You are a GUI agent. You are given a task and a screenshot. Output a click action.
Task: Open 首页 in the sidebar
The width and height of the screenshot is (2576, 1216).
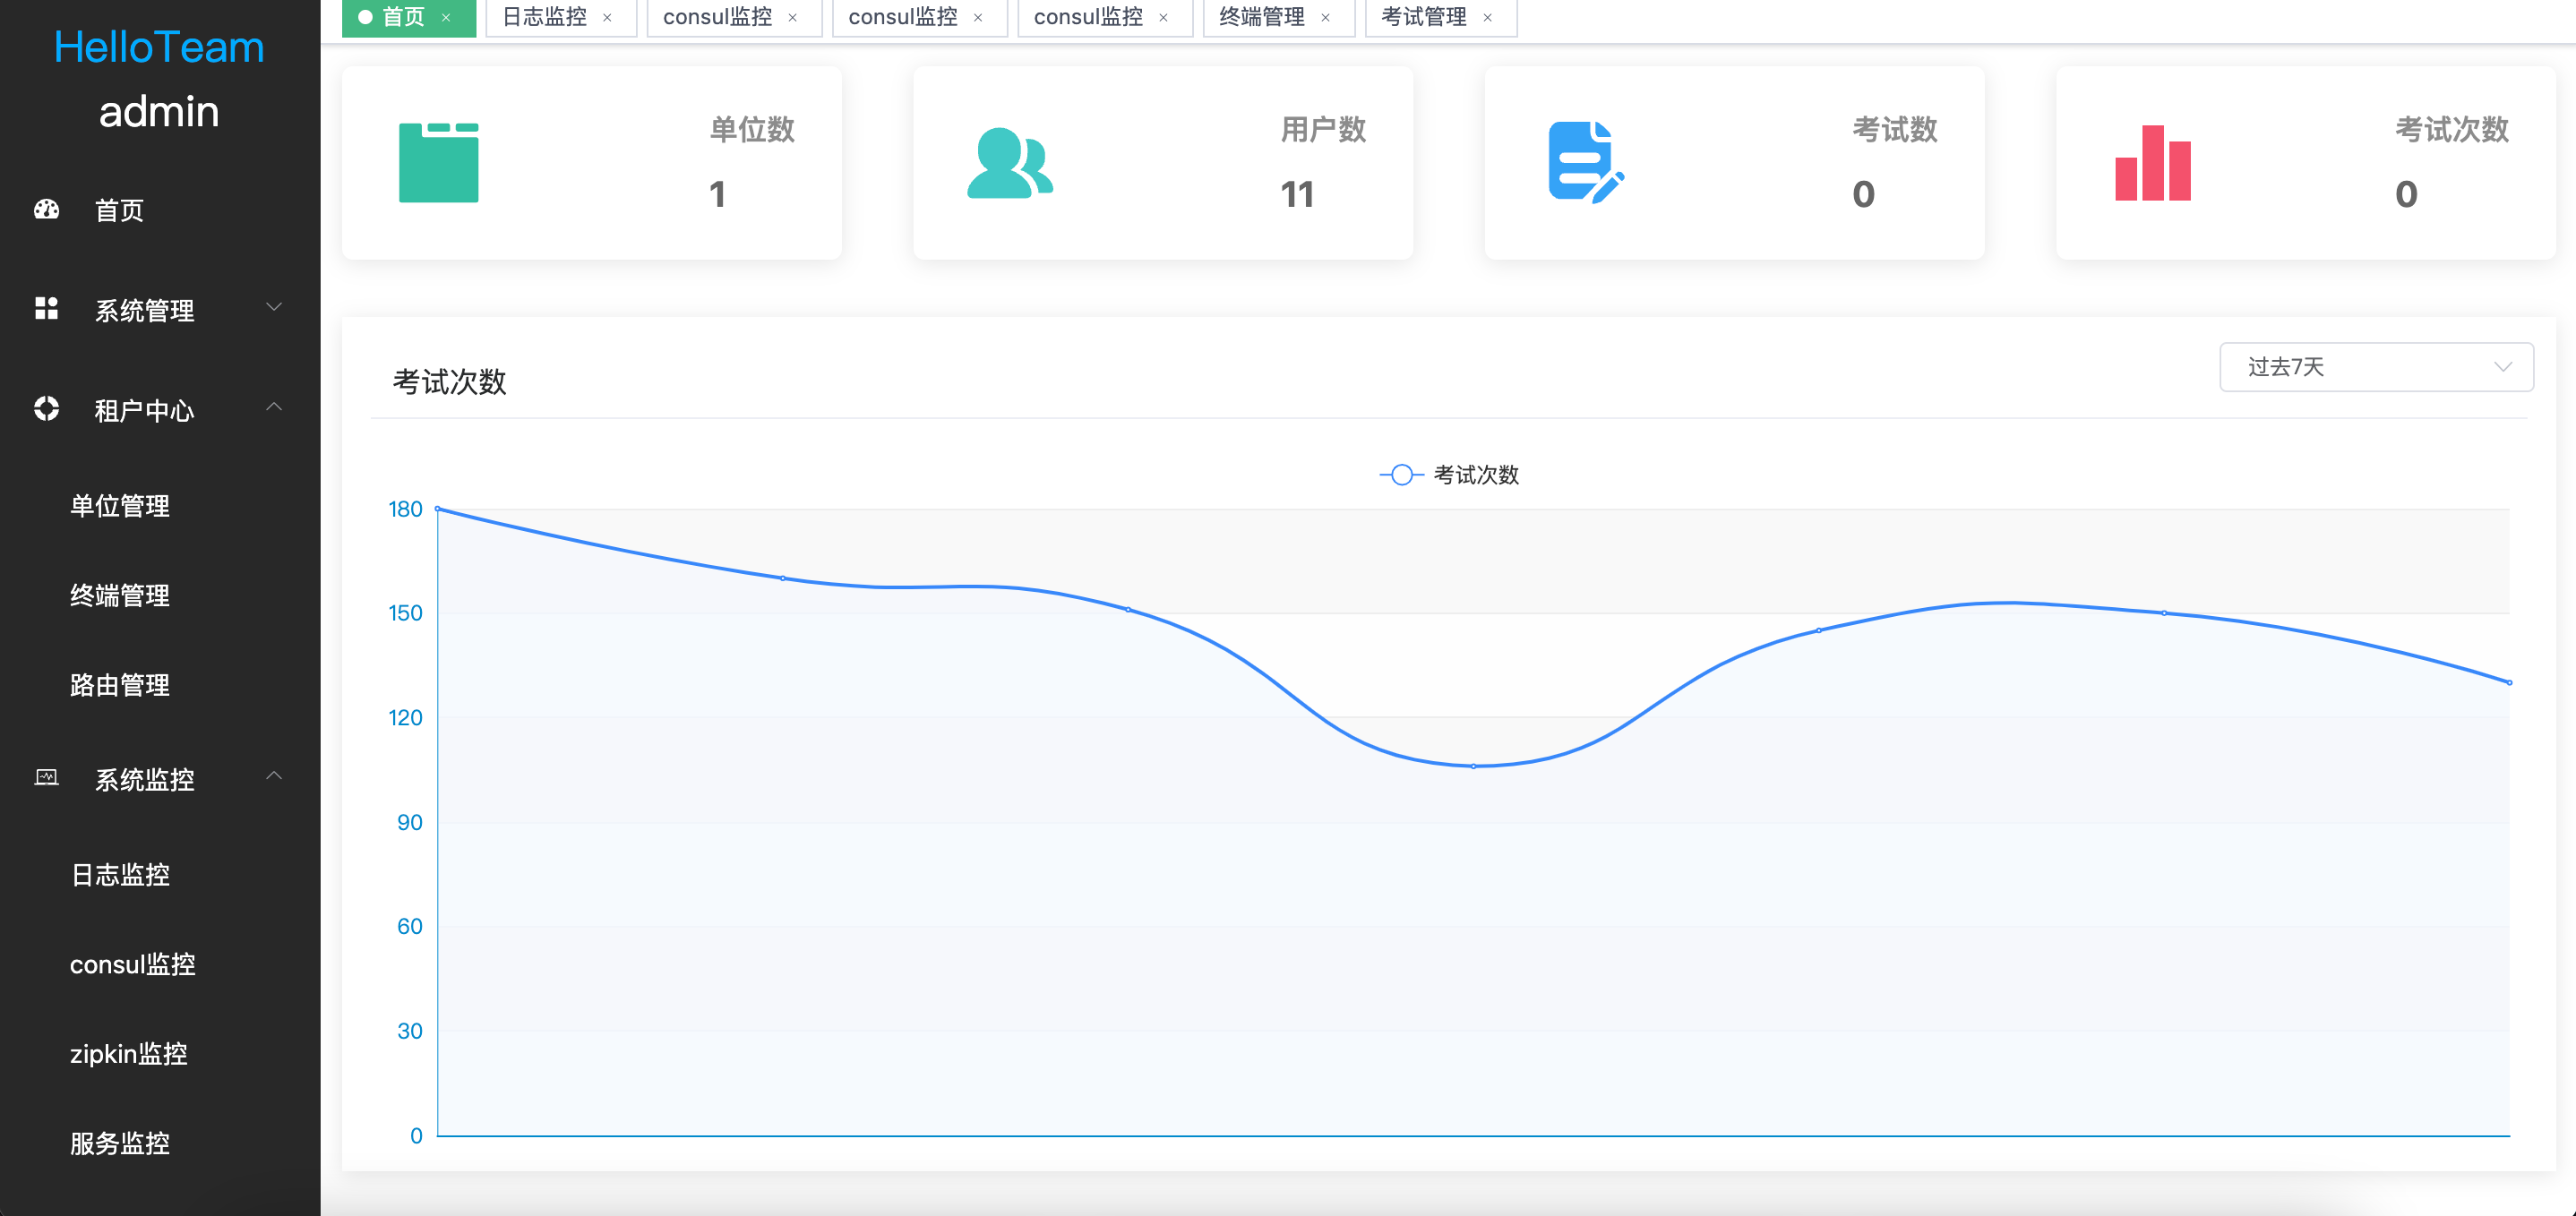point(160,210)
